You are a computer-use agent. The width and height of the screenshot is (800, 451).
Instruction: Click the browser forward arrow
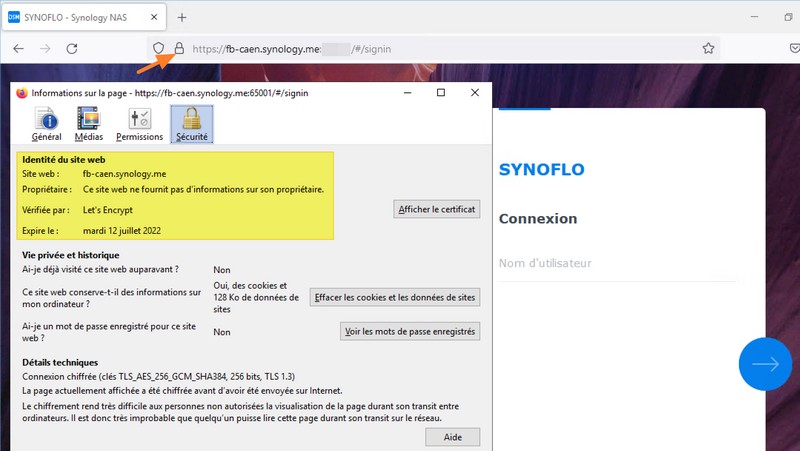point(45,48)
